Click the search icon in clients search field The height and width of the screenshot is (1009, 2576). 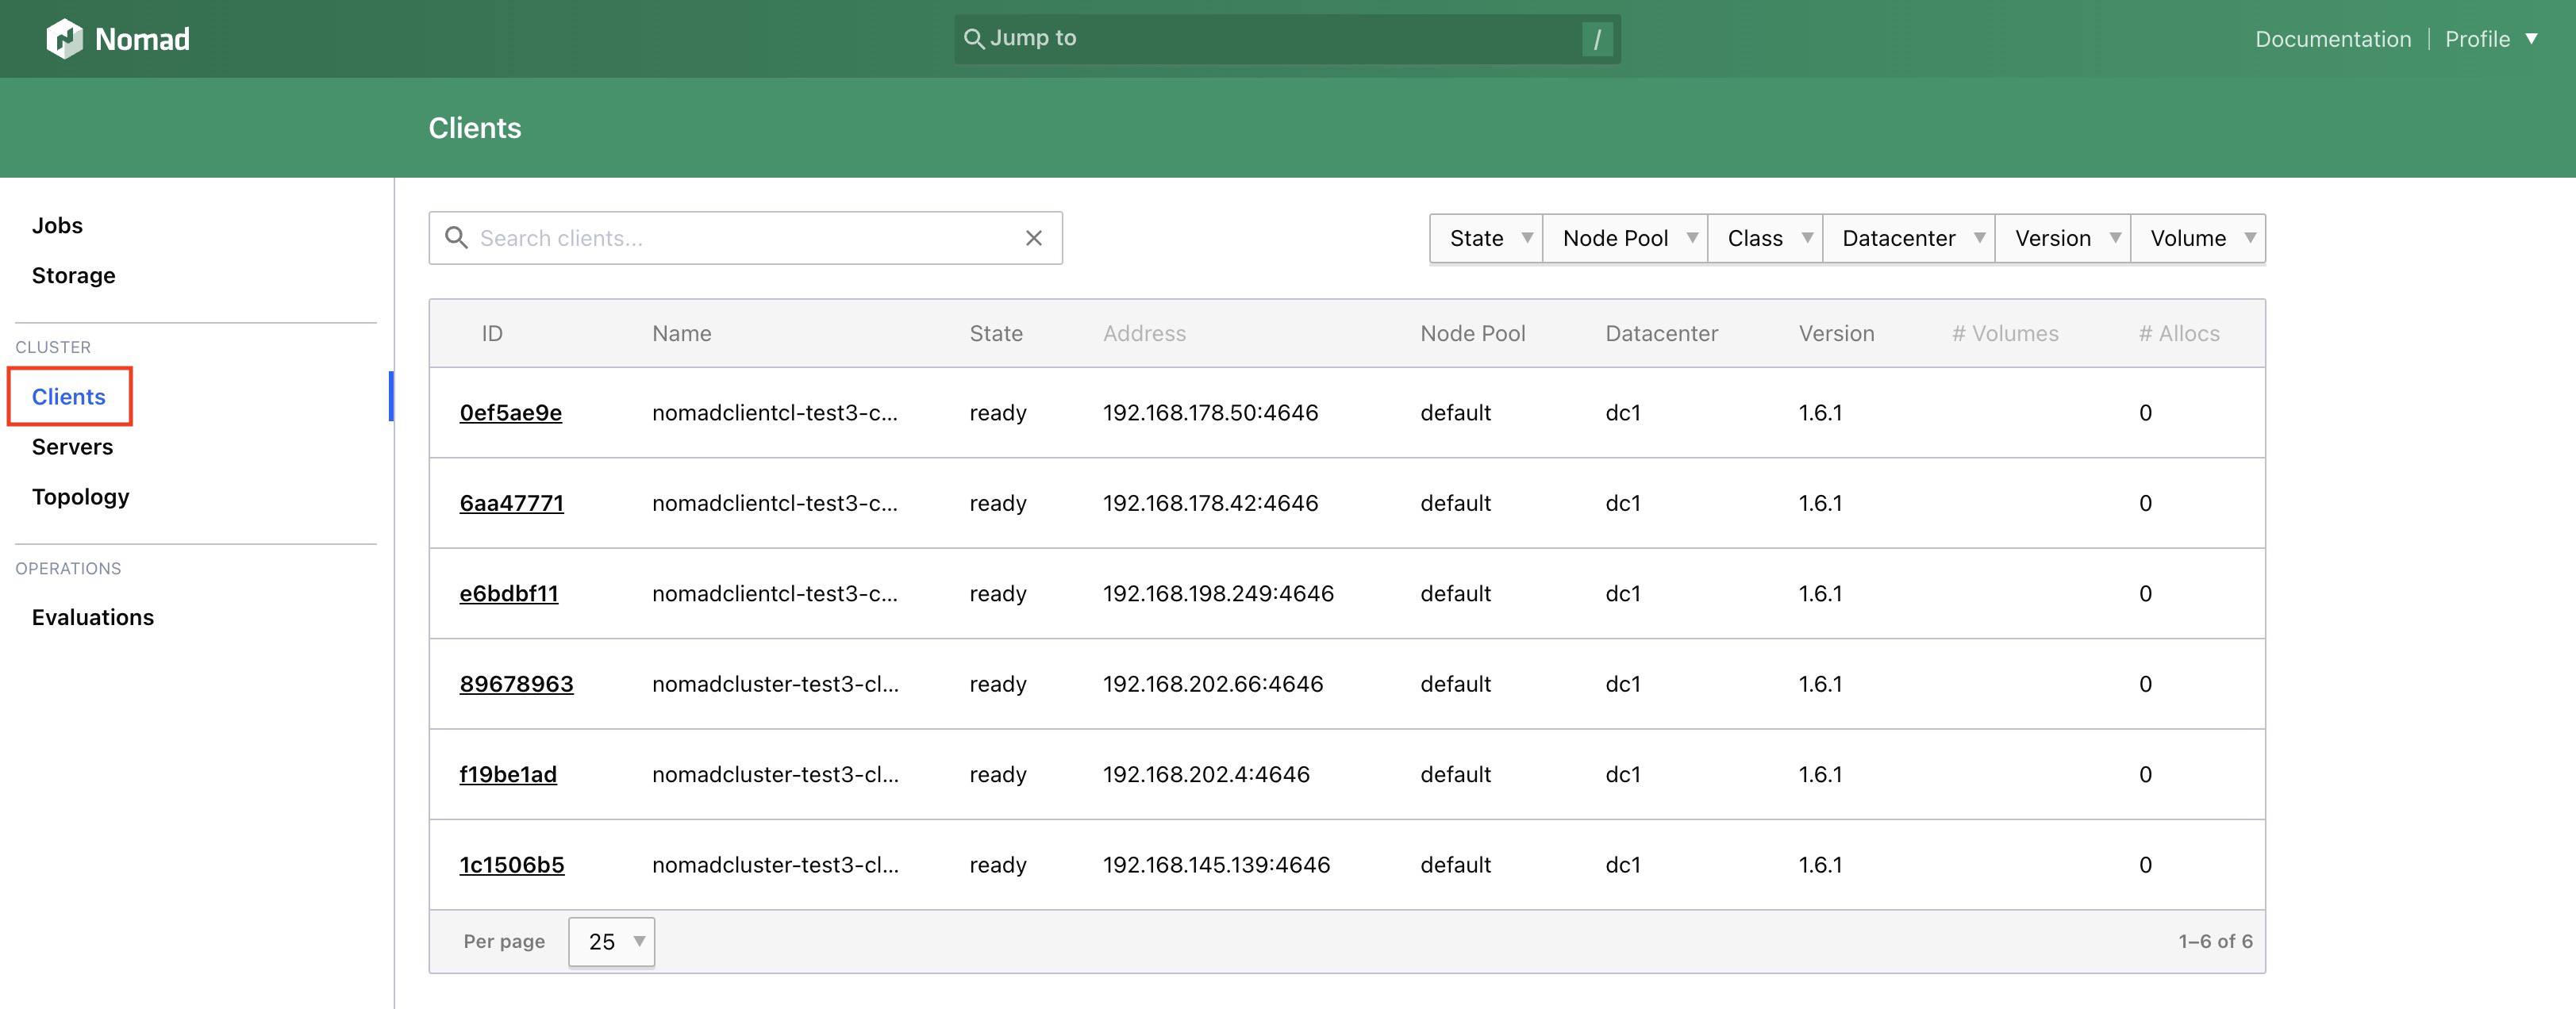pos(458,238)
